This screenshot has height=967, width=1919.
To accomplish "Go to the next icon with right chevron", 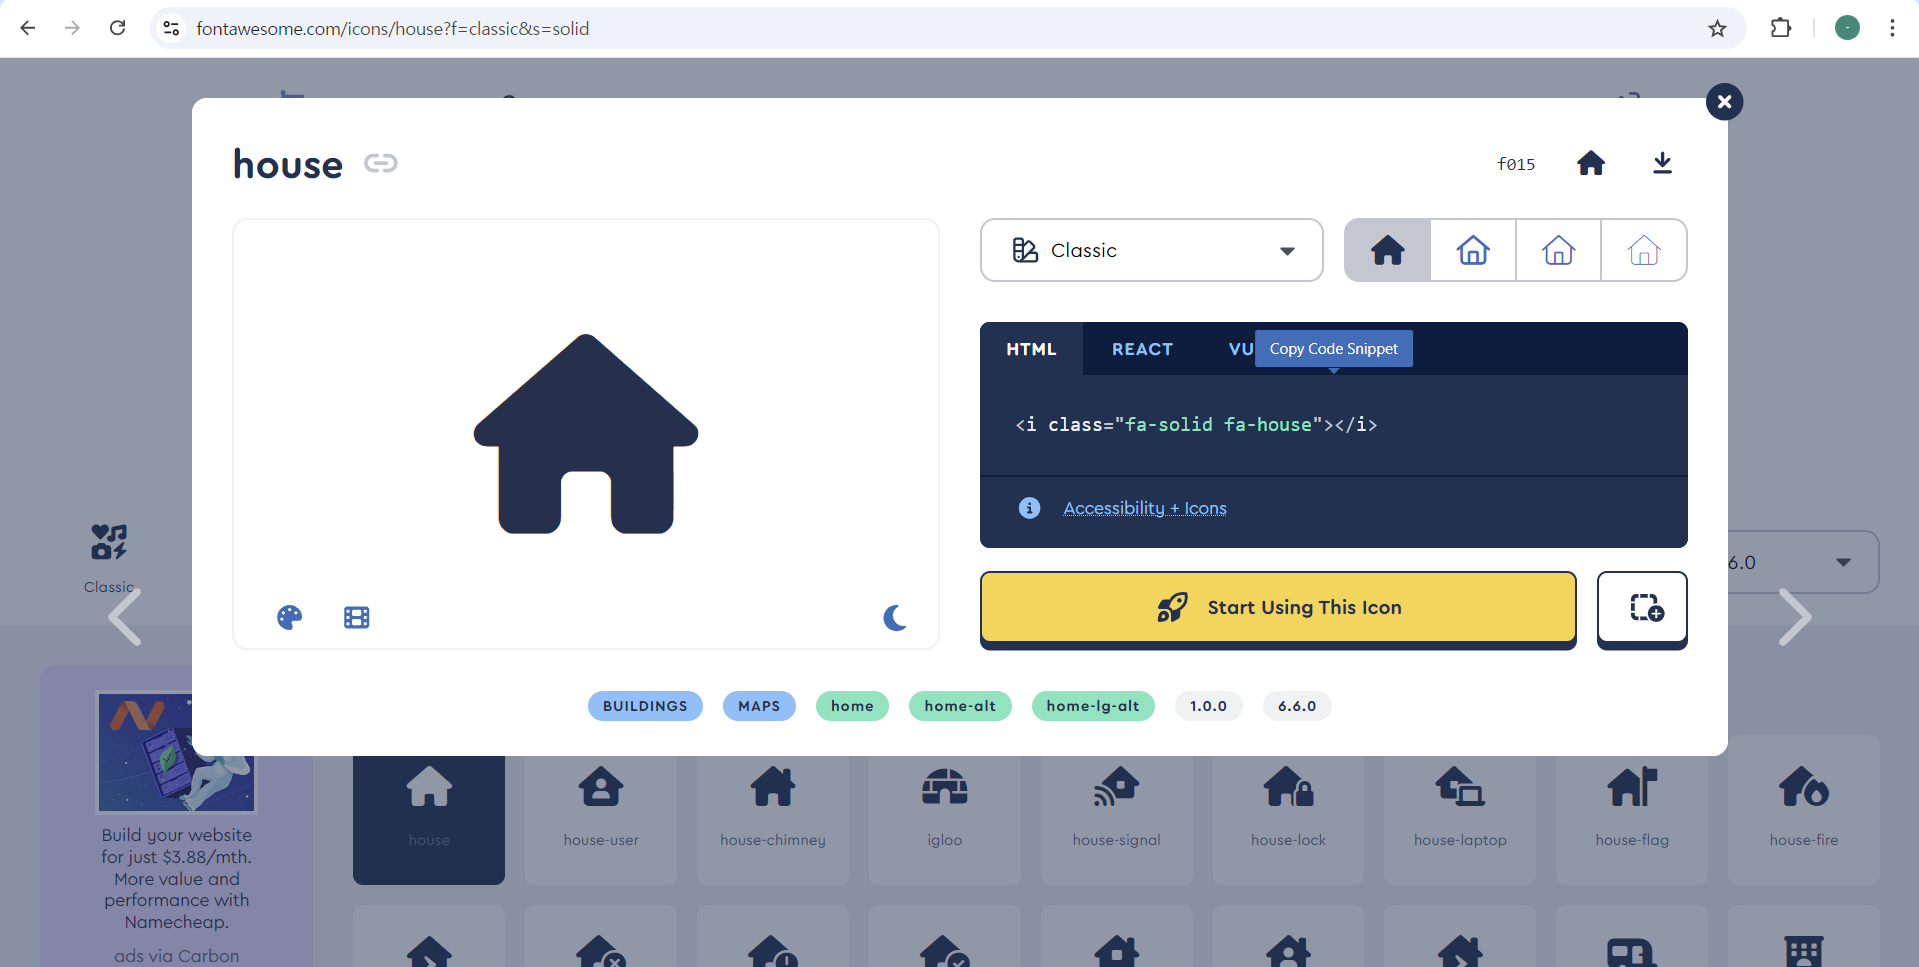I will pyautogui.click(x=1795, y=617).
